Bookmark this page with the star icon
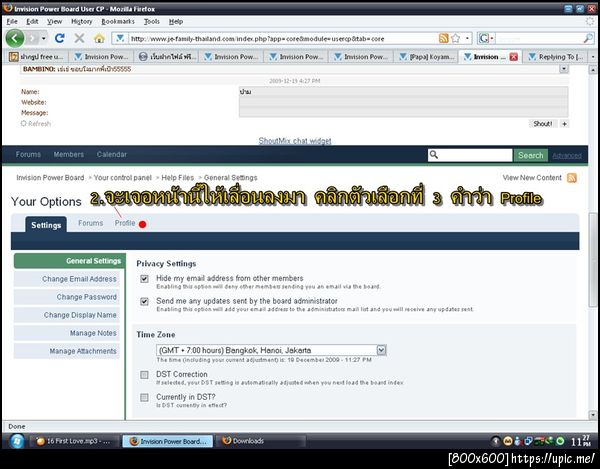 click(455, 38)
